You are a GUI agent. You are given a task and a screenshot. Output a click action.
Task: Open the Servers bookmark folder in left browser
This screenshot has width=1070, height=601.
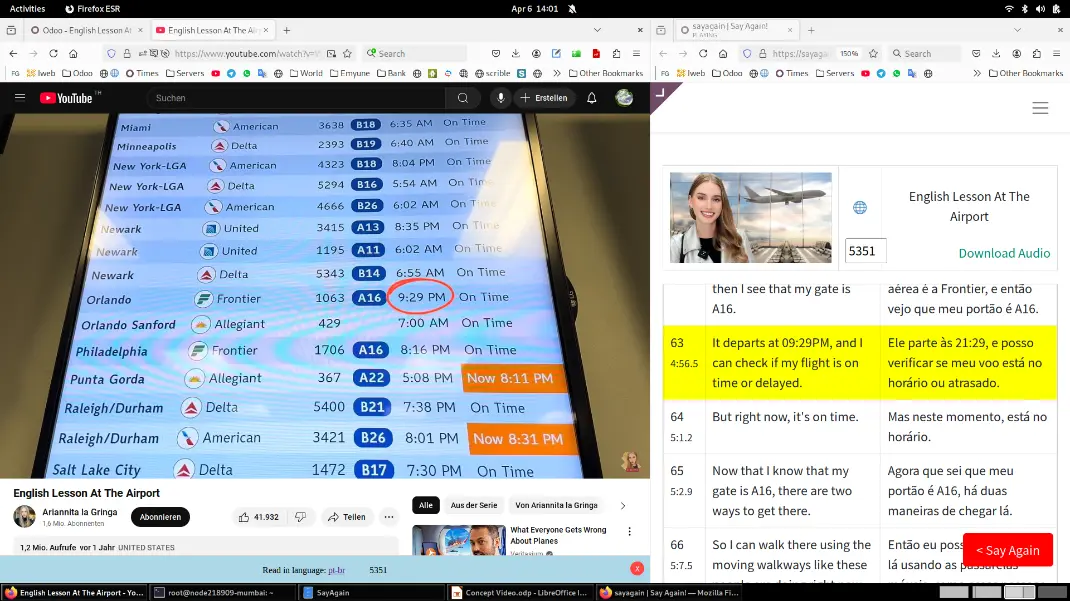coord(185,73)
